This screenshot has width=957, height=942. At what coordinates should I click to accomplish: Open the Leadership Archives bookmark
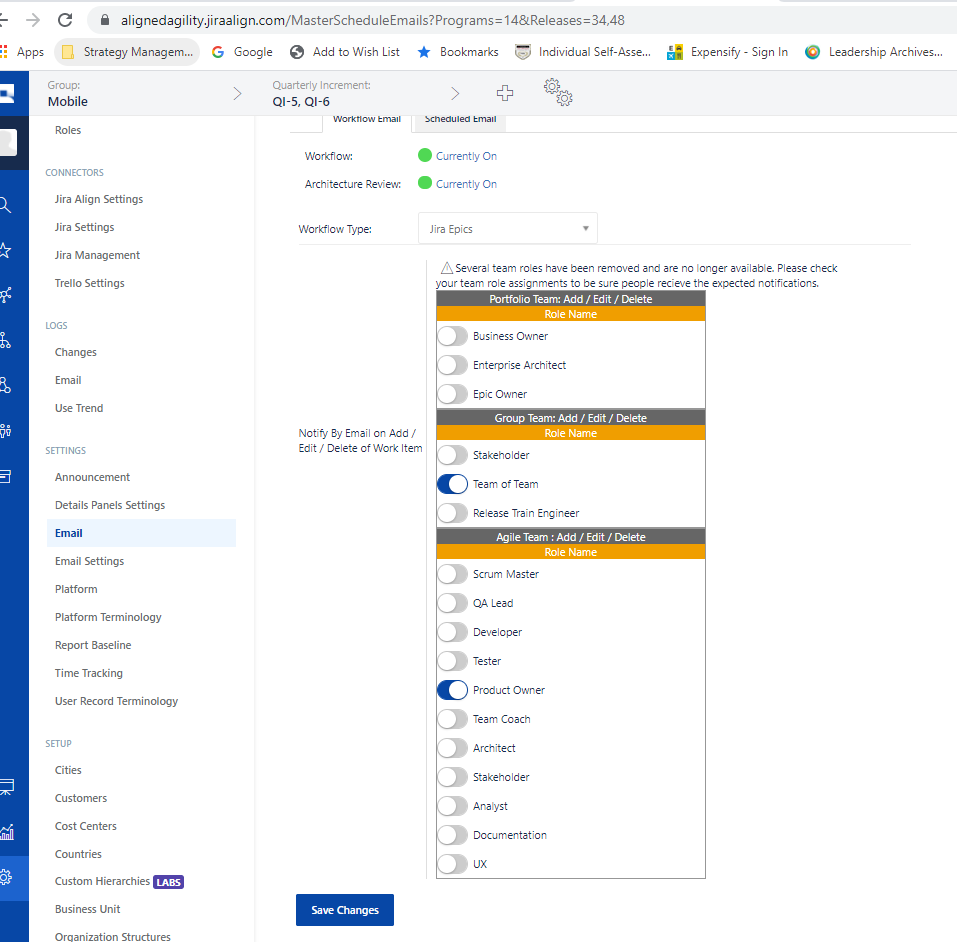point(874,52)
